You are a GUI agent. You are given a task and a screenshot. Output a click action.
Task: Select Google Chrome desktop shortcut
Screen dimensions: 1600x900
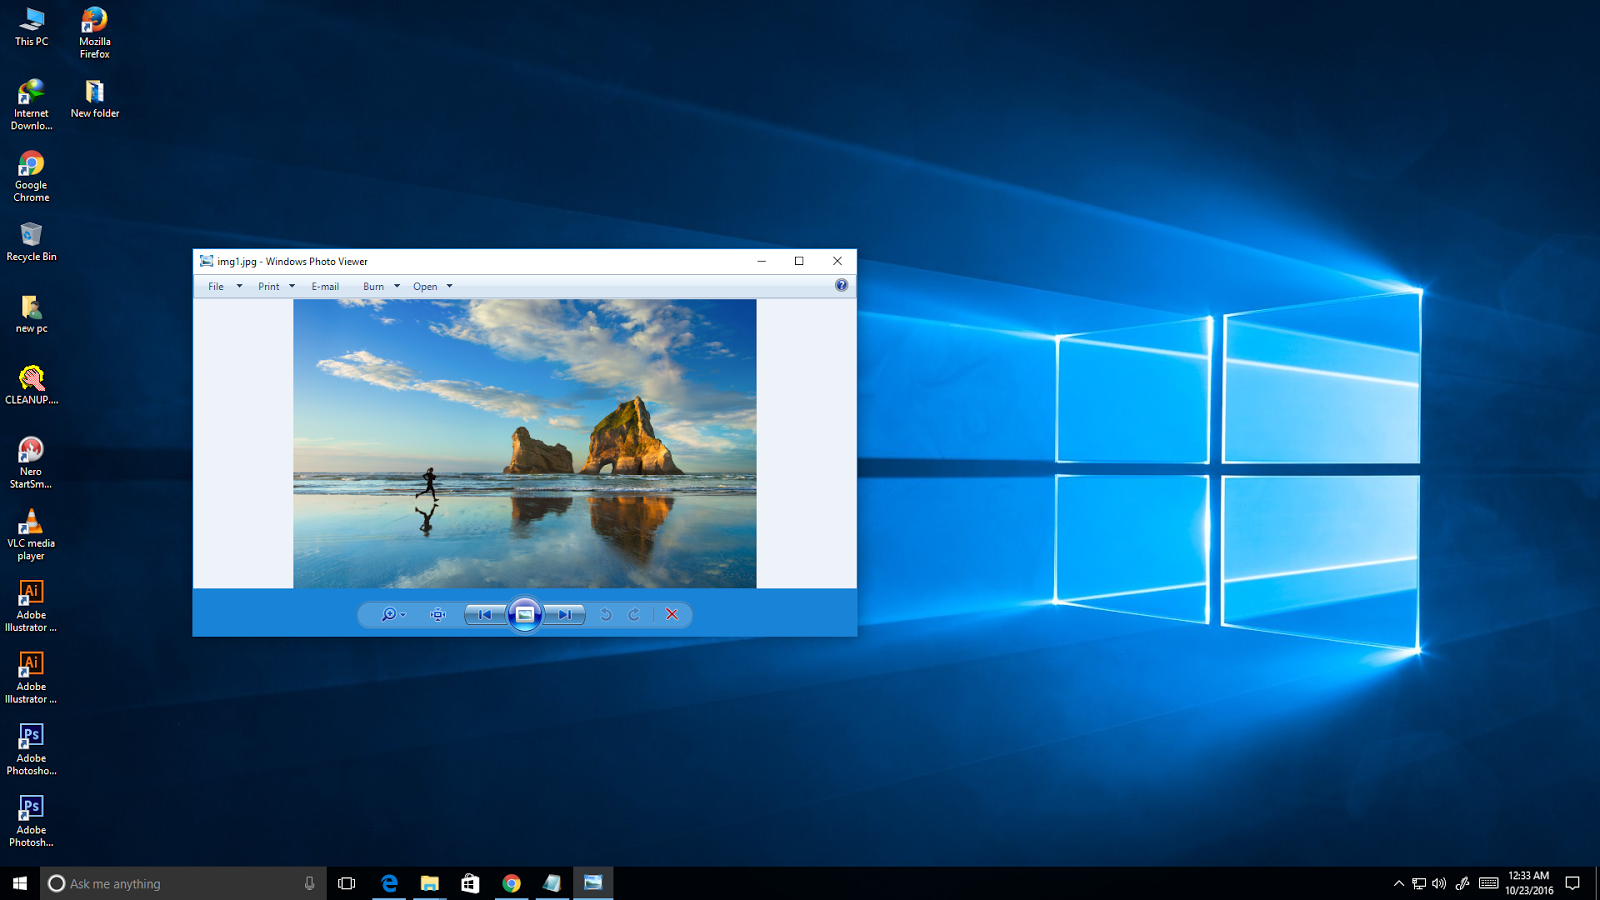pyautogui.click(x=31, y=177)
